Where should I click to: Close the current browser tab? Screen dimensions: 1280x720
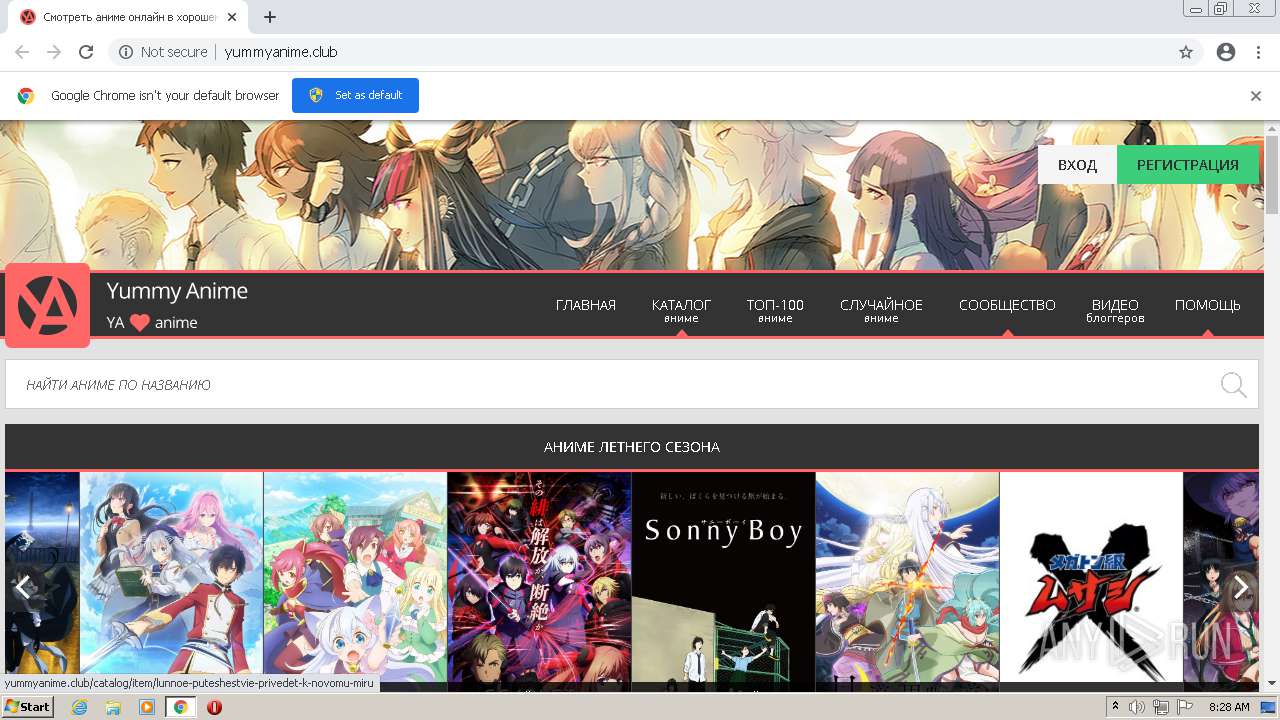click(x=232, y=17)
